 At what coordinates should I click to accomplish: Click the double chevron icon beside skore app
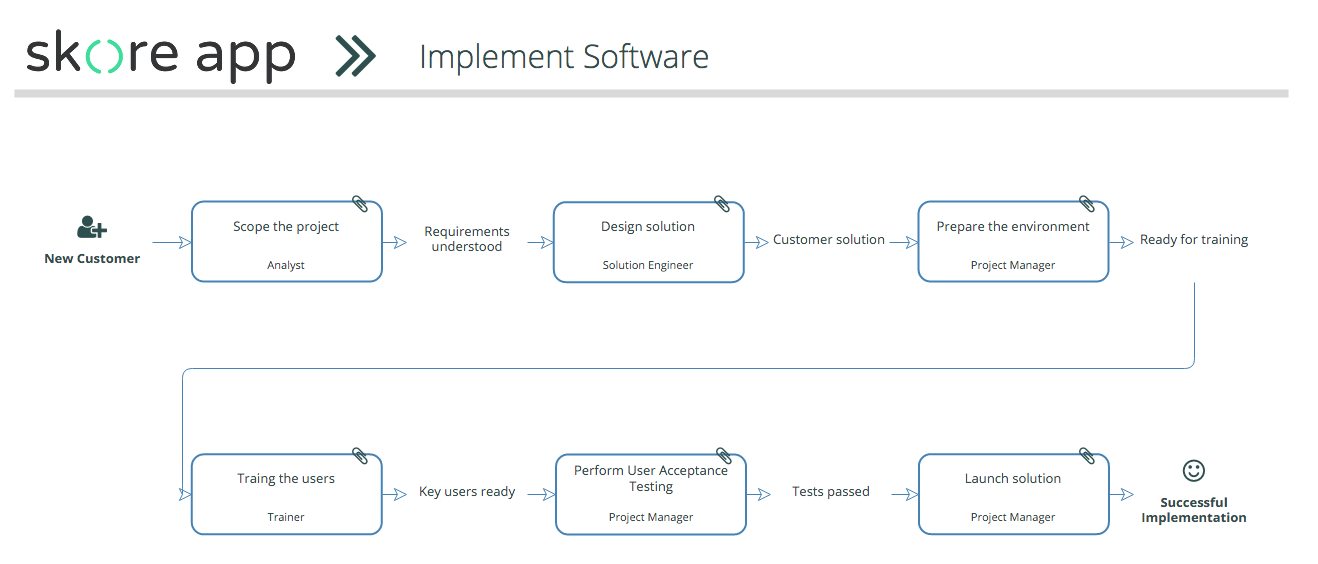tap(355, 56)
